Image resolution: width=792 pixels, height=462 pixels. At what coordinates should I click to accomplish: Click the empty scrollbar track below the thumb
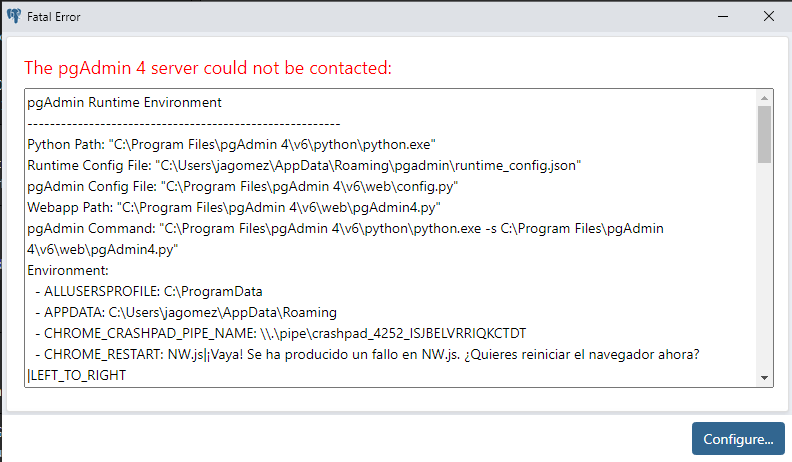tap(765, 270)
